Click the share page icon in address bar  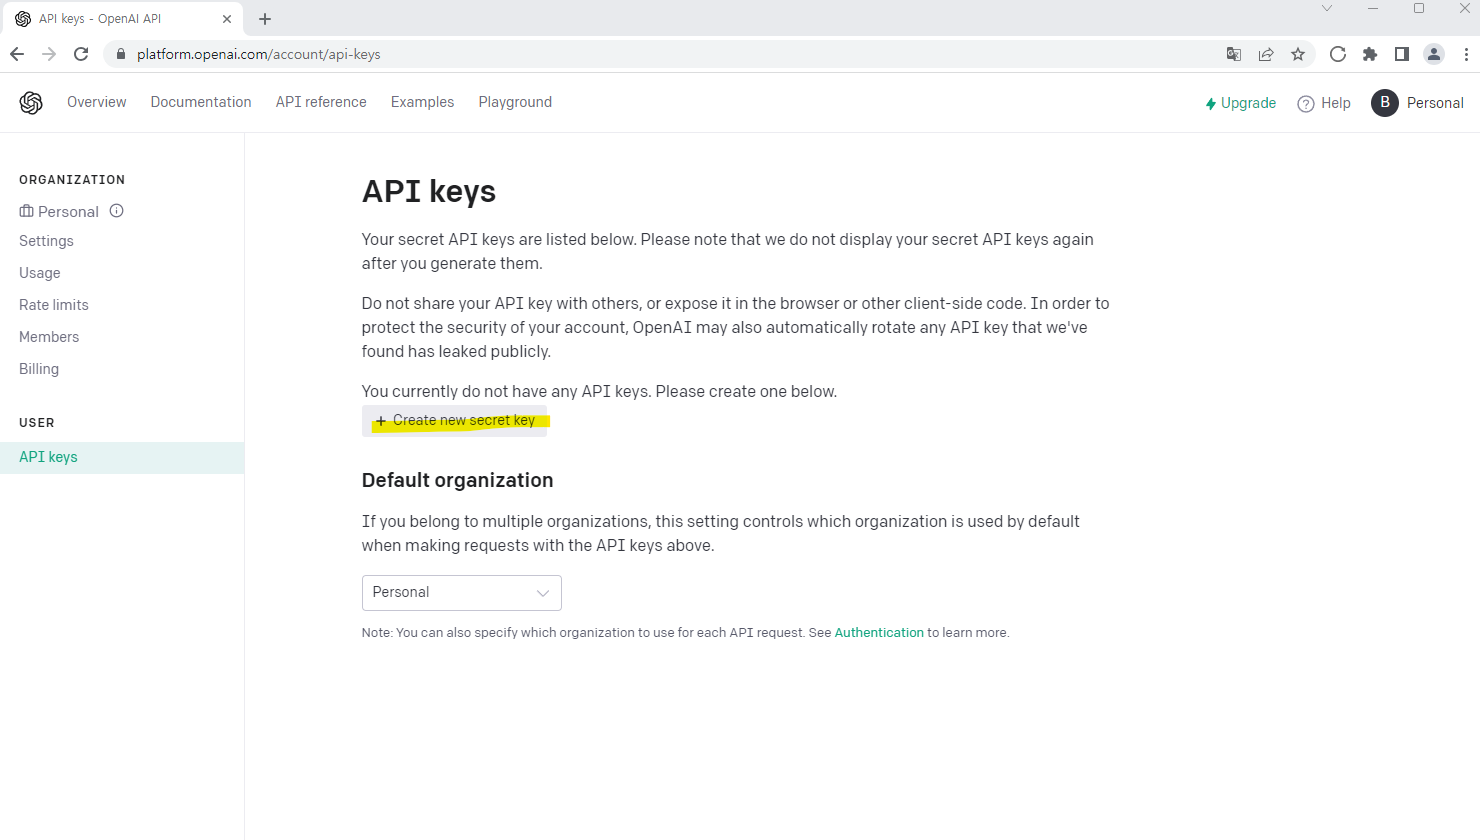(x=1266, y=54)
